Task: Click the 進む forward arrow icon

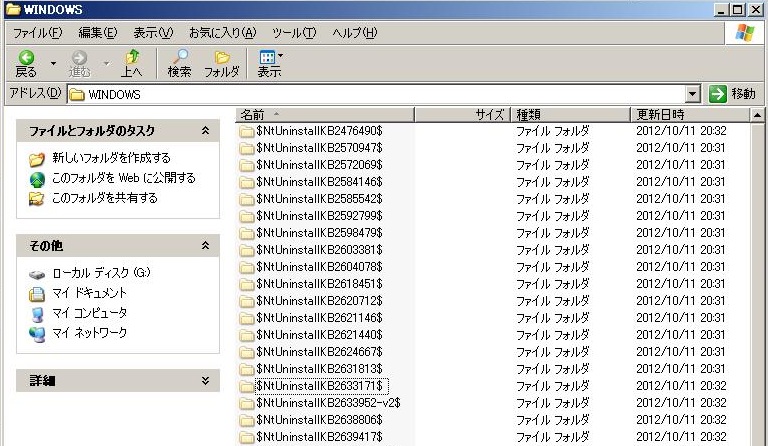Action: (x=79, y=57)
